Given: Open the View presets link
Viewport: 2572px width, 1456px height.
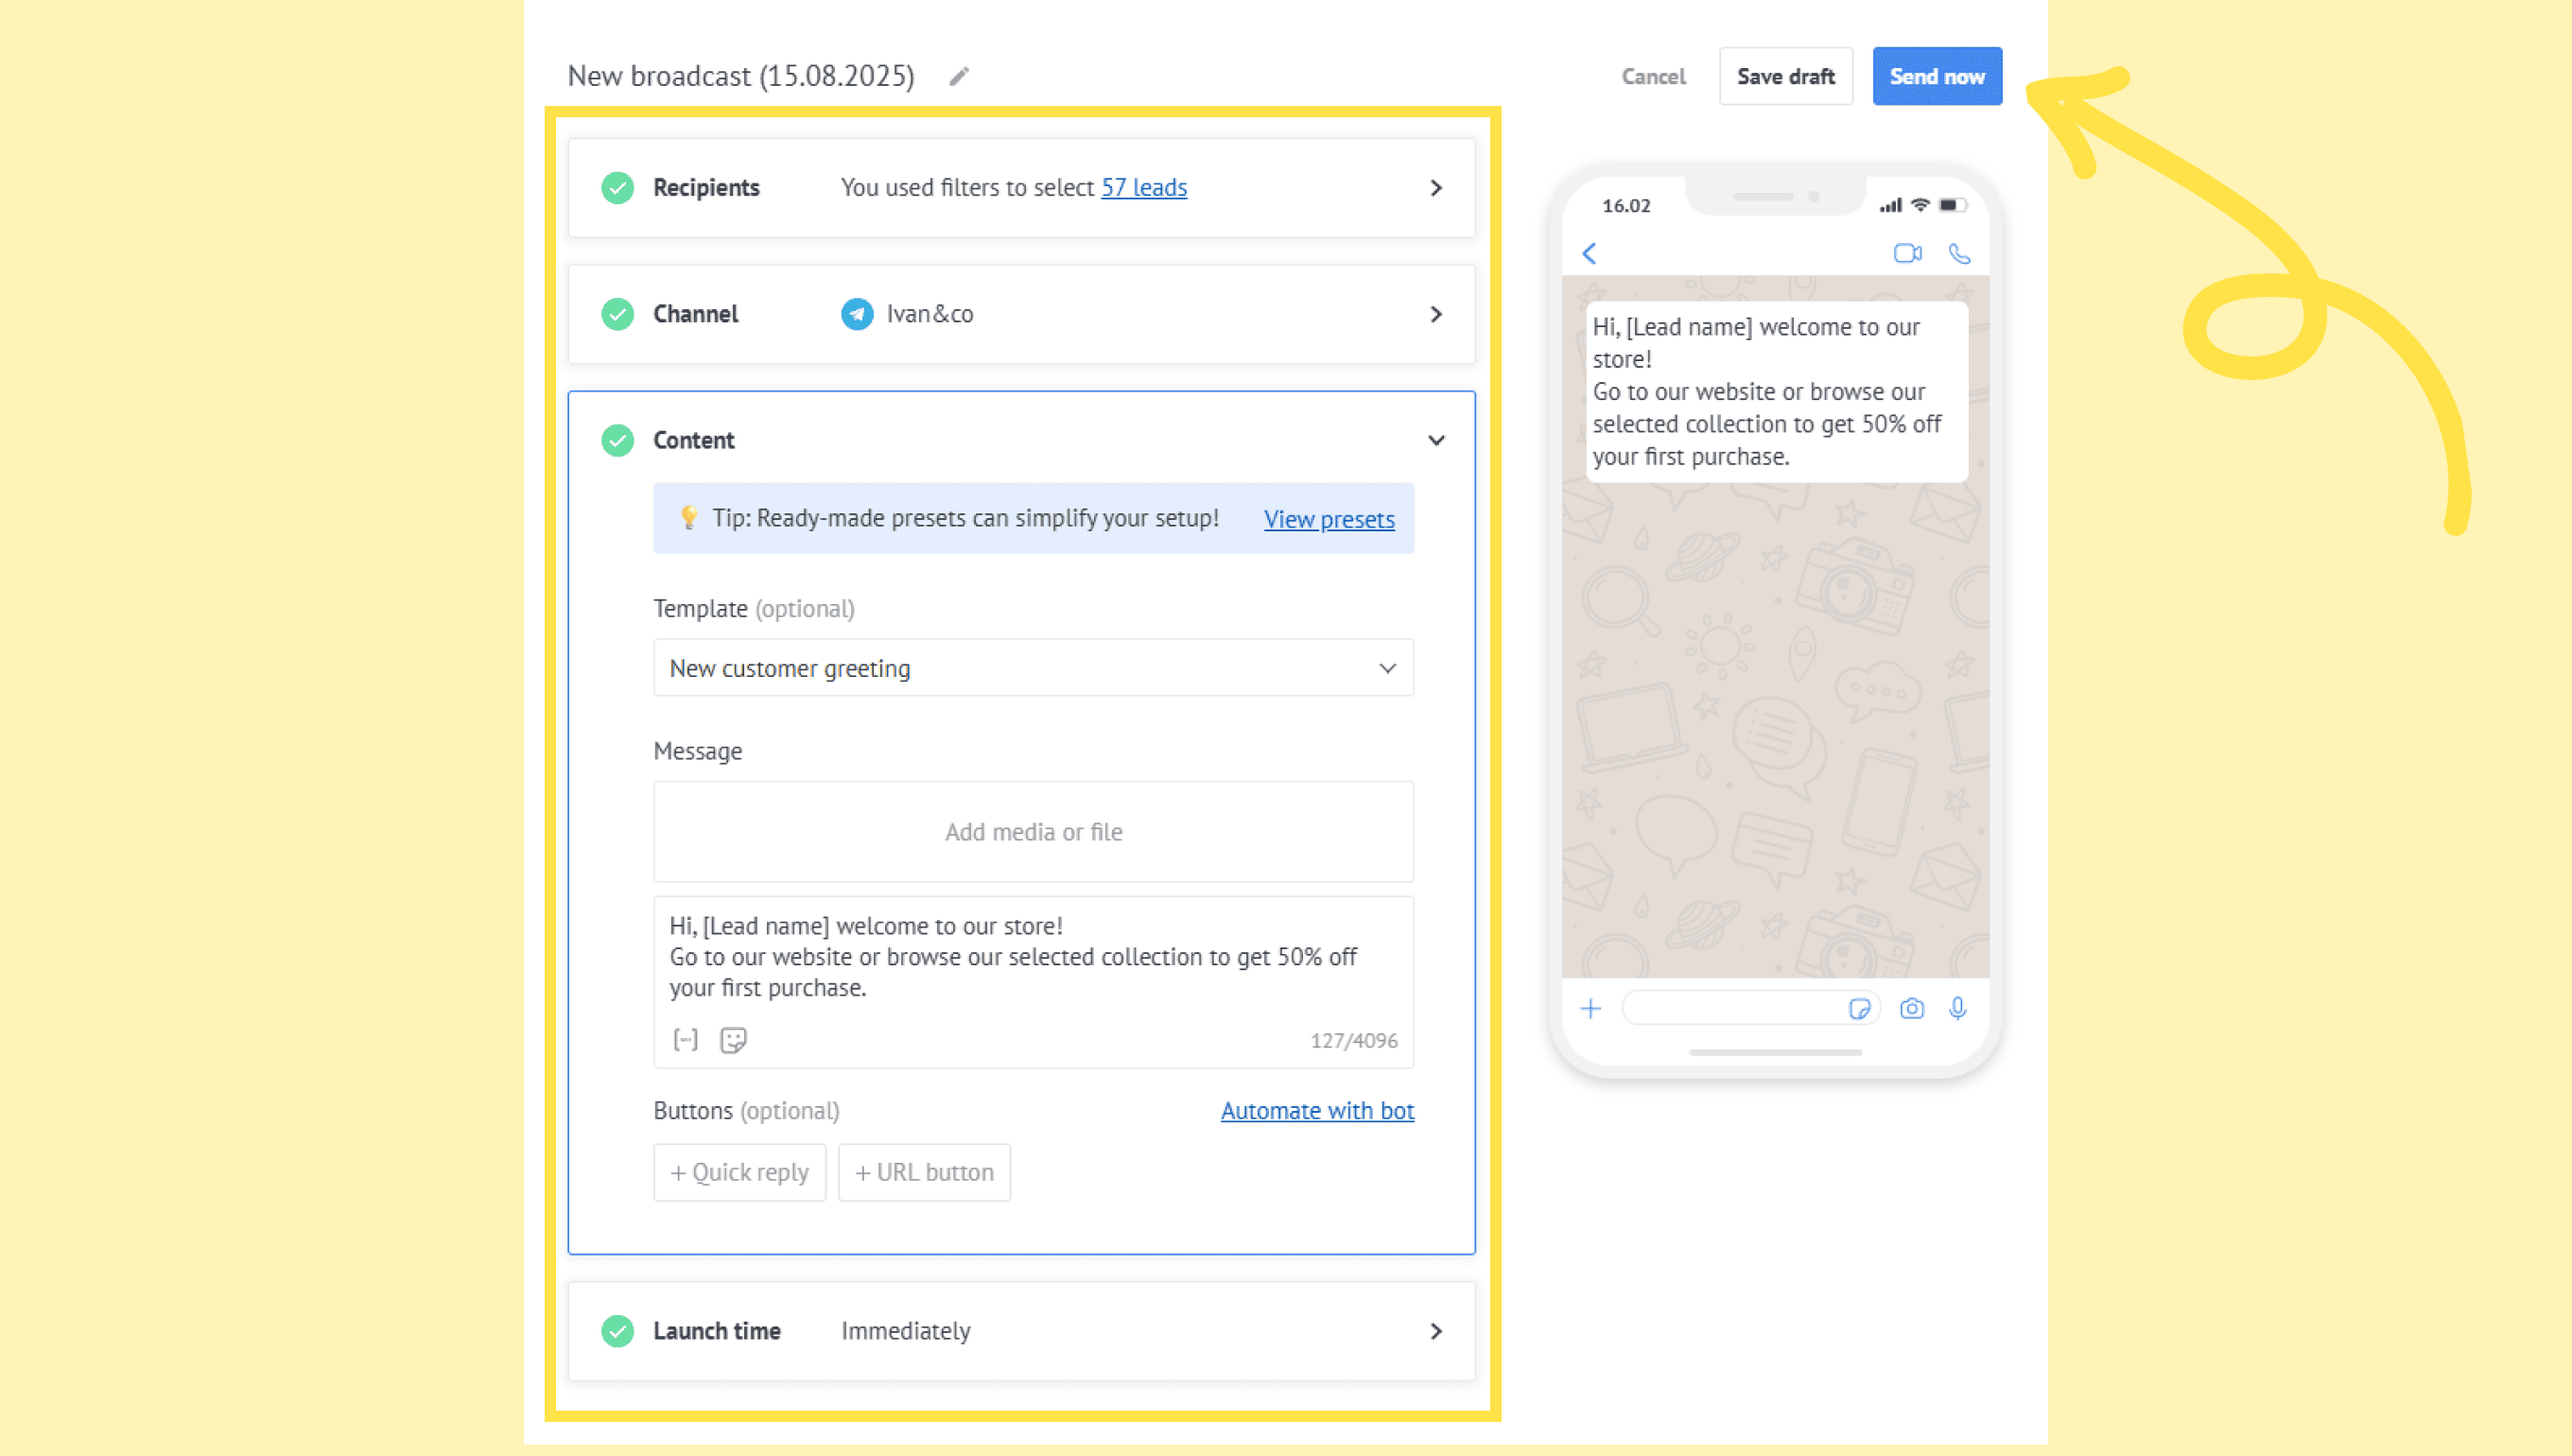Looking at the screenshot, I should pos(1328,519).
